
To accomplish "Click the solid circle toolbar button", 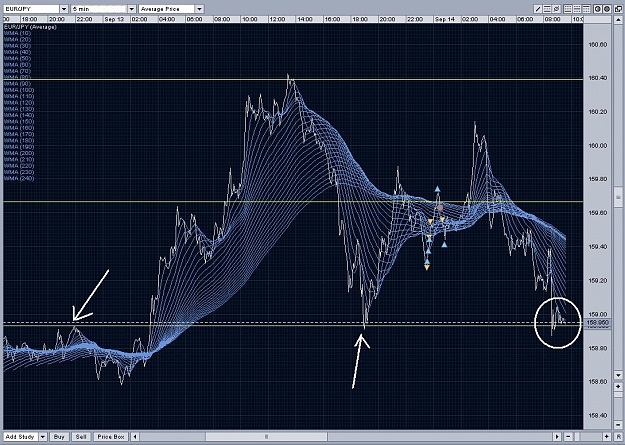I will (607, 9).
